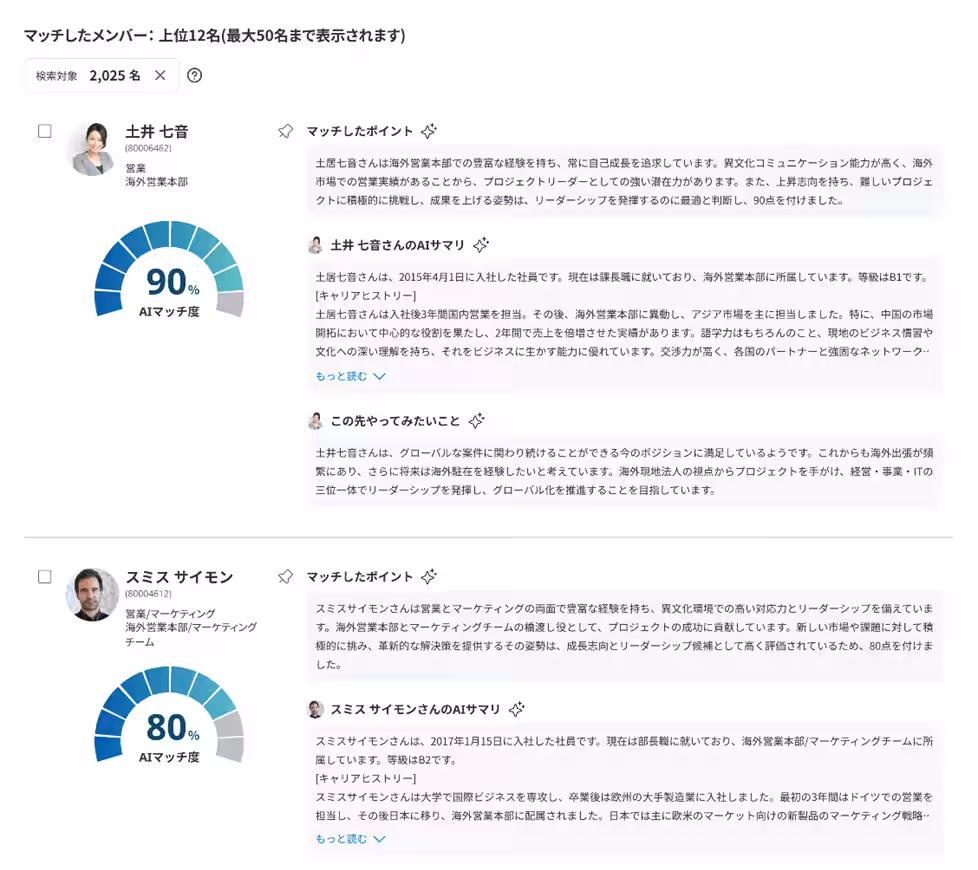Image resolution: width=978 pixels, height=870 pixels.
Task: Click the bookmark icon beside 土井's マッチしたポイント
Action: [283, 130]
